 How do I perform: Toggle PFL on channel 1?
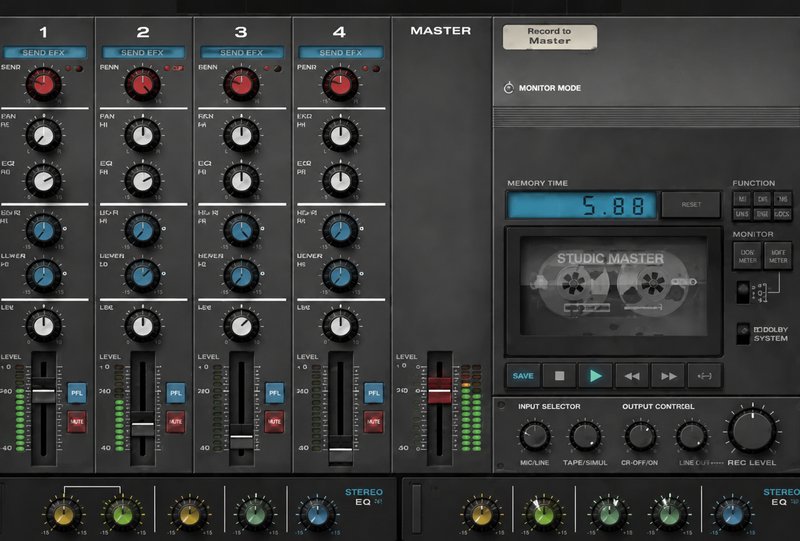[77, 393]
